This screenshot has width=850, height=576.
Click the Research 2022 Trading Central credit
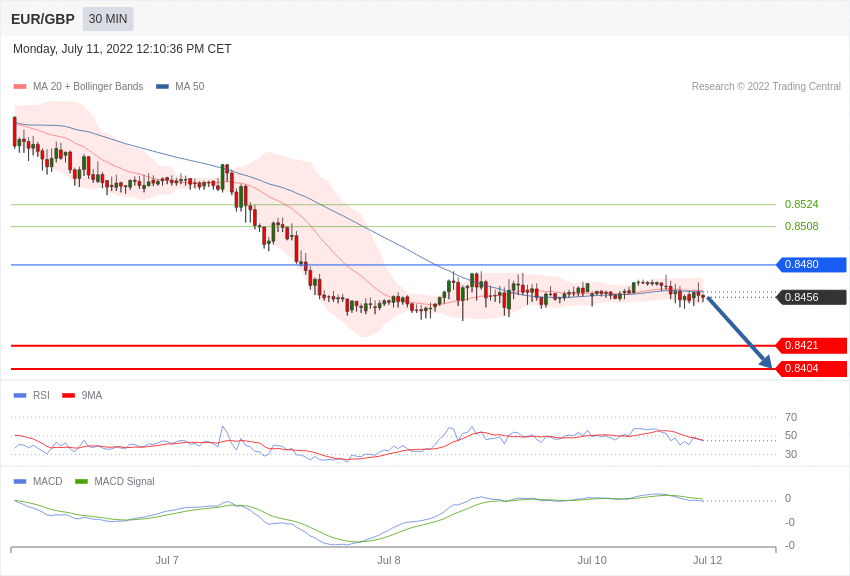pos(766,86)
